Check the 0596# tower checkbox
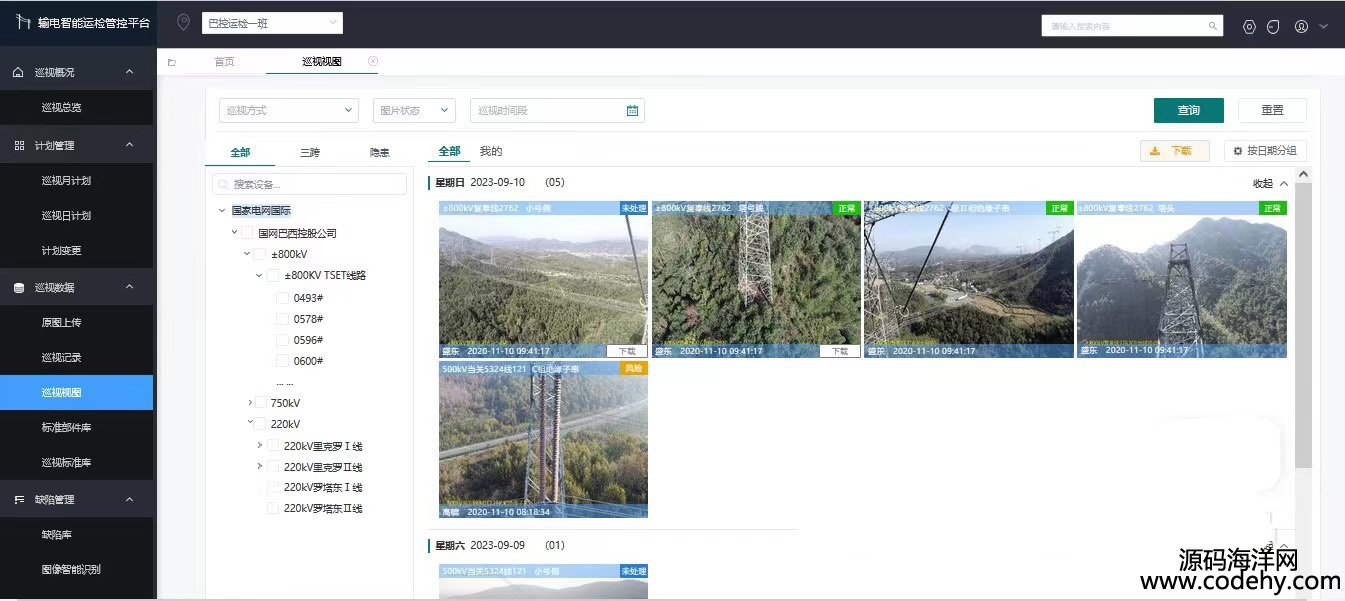Viewport: 1345px width, 601px height. pyautogui.click(x=282, y=340)
